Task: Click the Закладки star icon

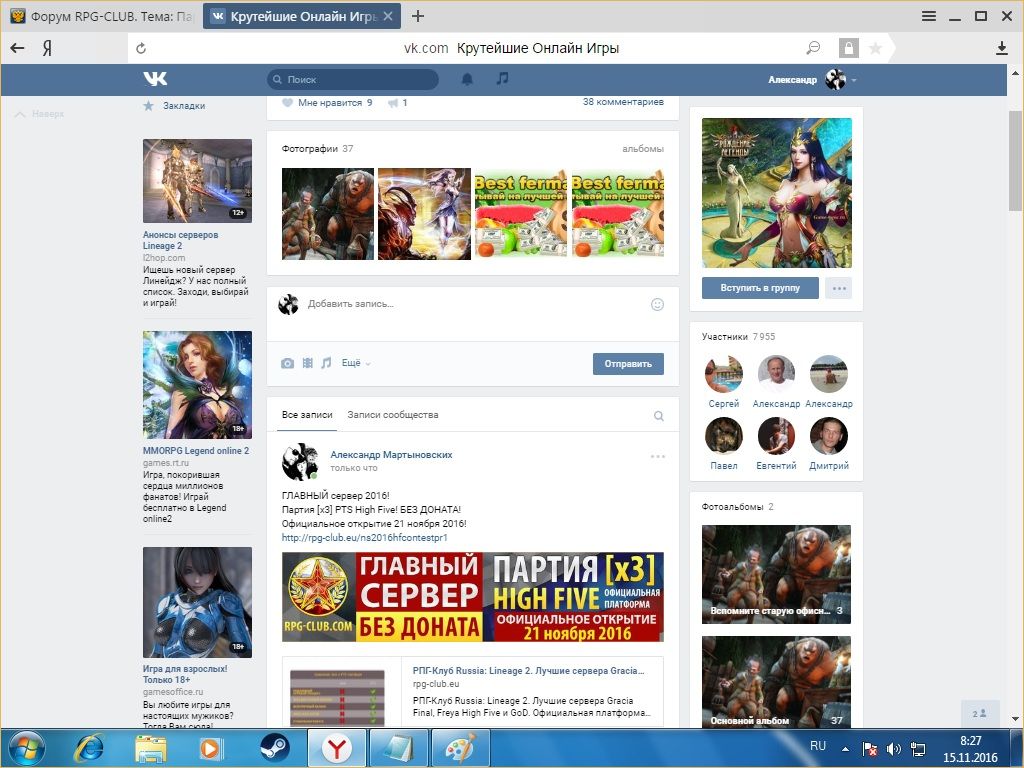Action: (149, 105)
